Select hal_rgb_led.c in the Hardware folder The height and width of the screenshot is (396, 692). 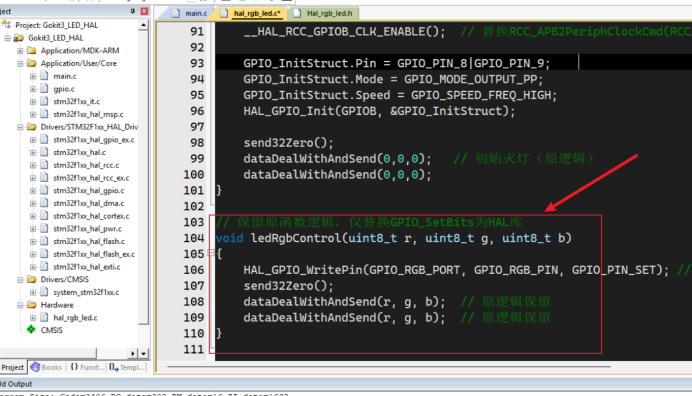pos(75,318)
